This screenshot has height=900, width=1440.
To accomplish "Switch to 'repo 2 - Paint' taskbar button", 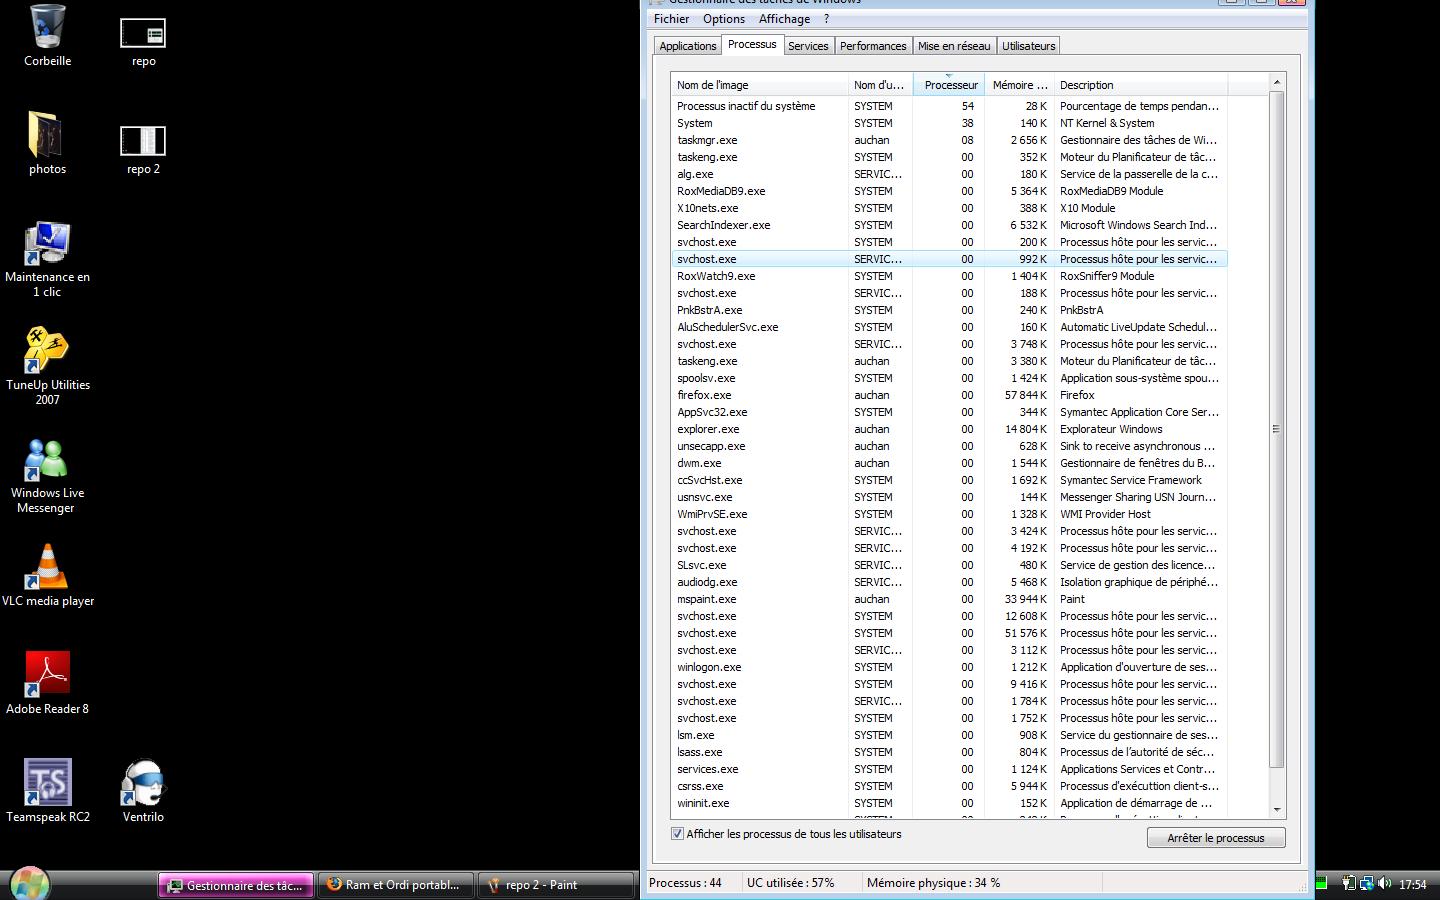I will (555, 885).
